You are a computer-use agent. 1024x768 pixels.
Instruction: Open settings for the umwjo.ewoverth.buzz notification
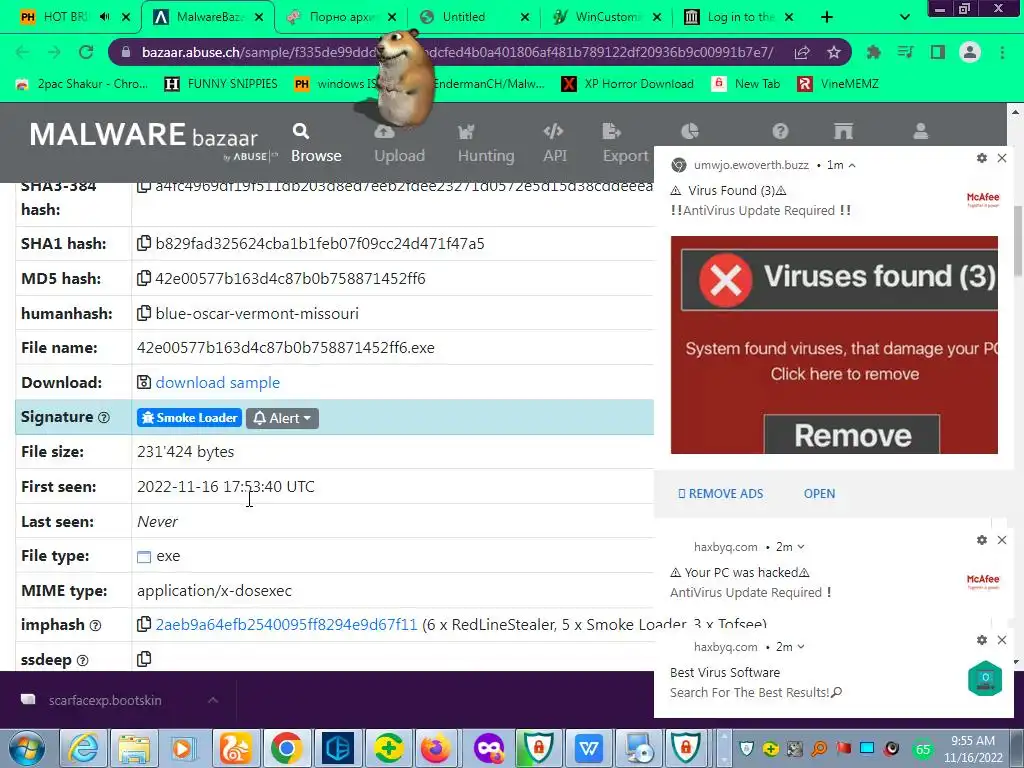coord(982,158)
